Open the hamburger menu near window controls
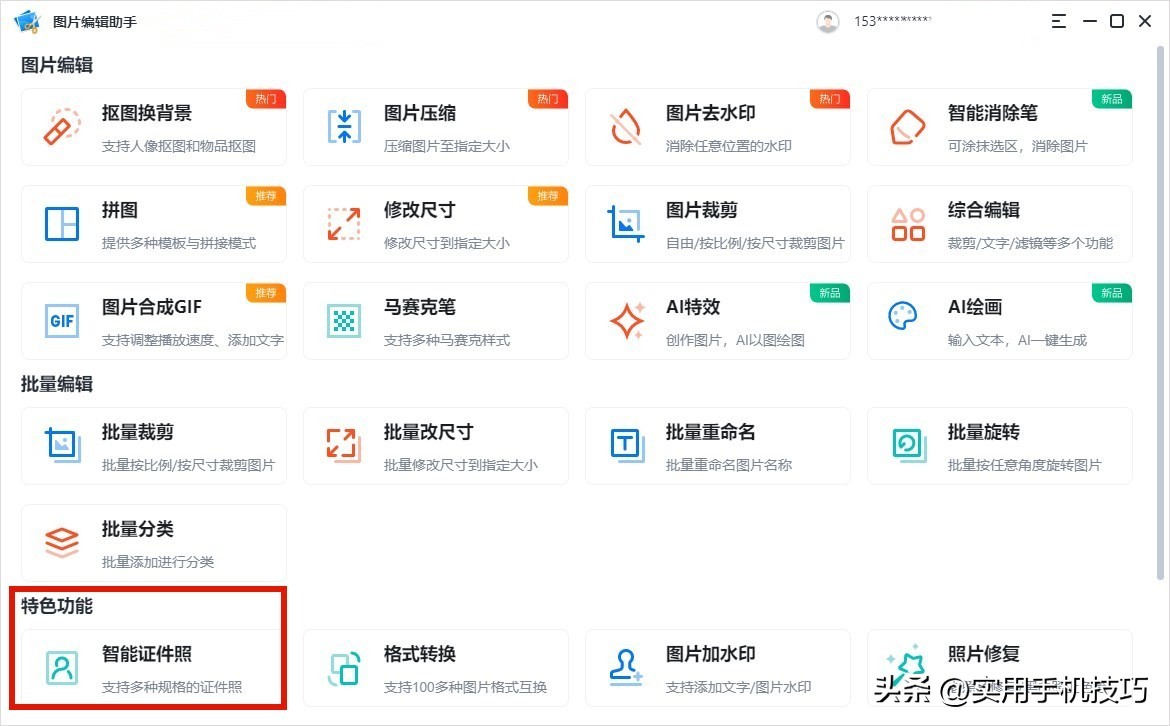The width and height of the screenshot is (1170, 726). click(x=1058, y=20)
